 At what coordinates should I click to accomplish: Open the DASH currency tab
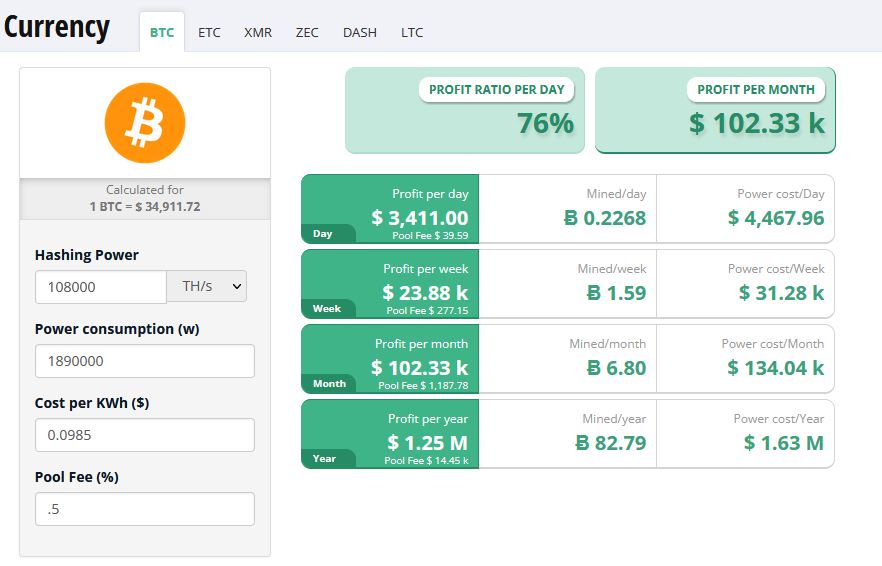[360, 32]
